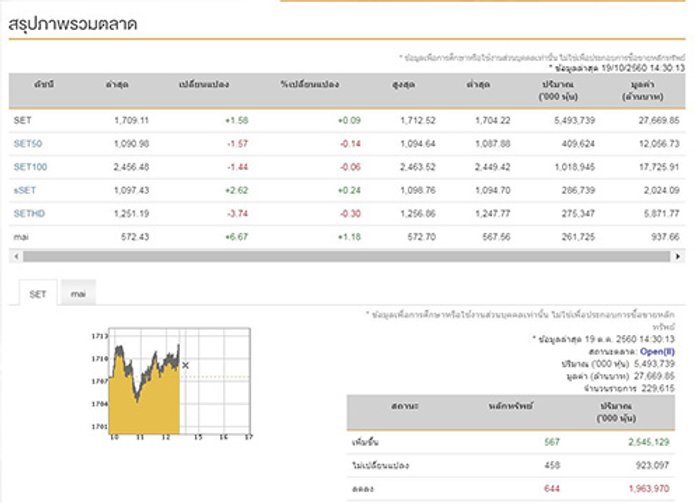Click the สรุปภาพรวมตลาด page heading

coord(73,24)
